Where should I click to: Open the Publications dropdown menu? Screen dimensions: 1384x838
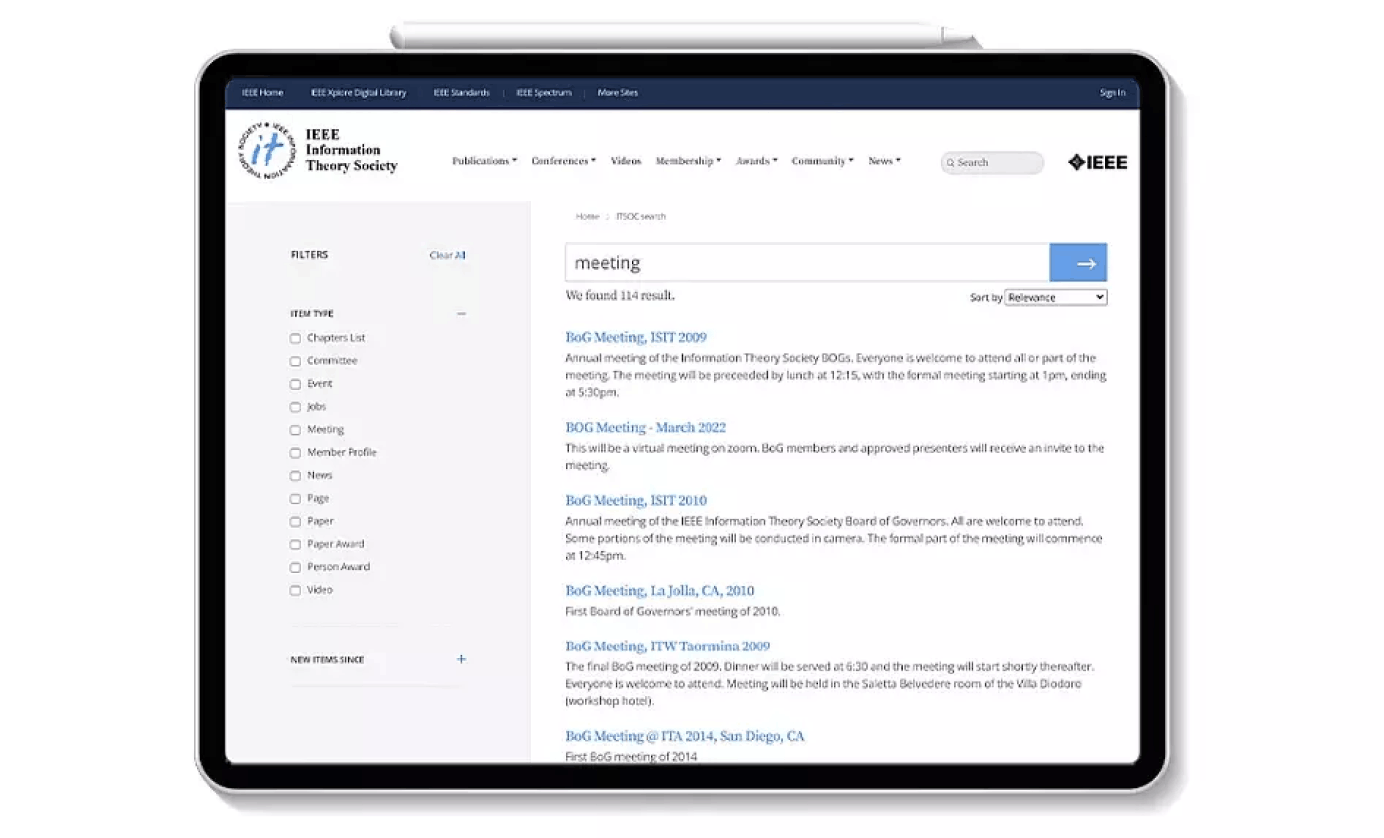click(x=484, y=161)
